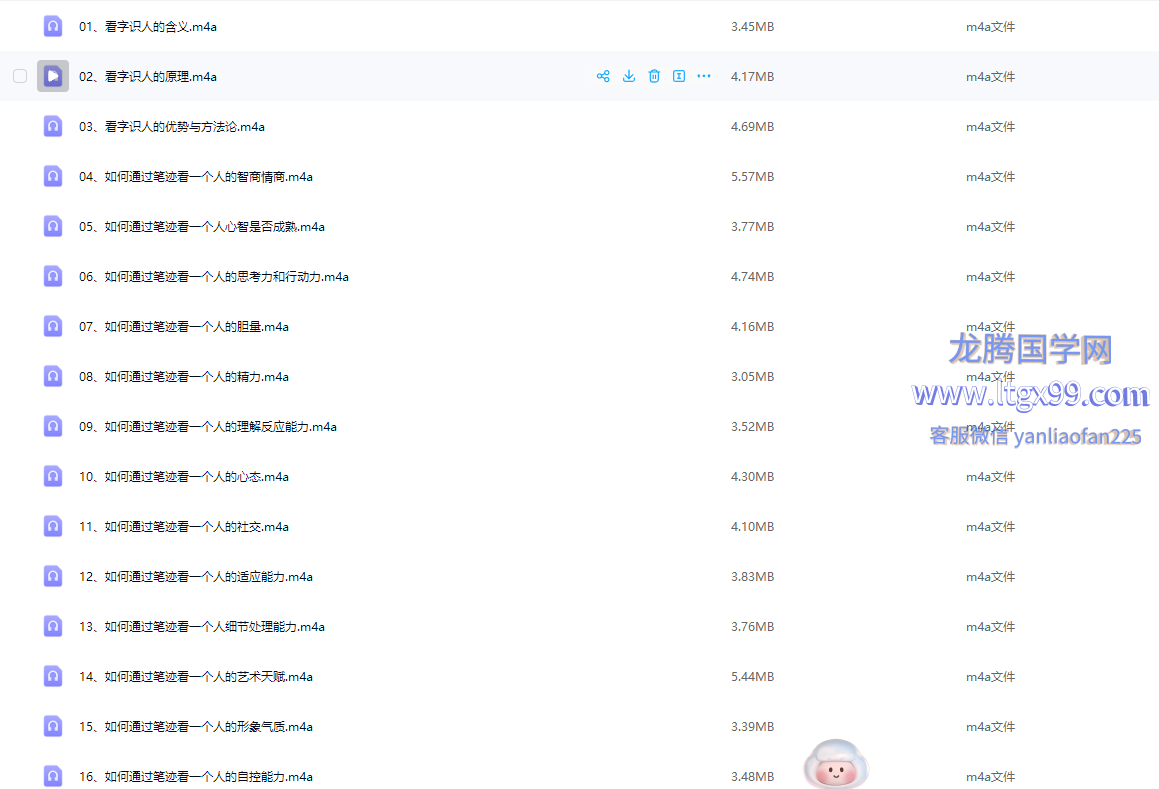Click m4a文件 type label of file 11
The image size is (1159, 789).
pos(990,527)
